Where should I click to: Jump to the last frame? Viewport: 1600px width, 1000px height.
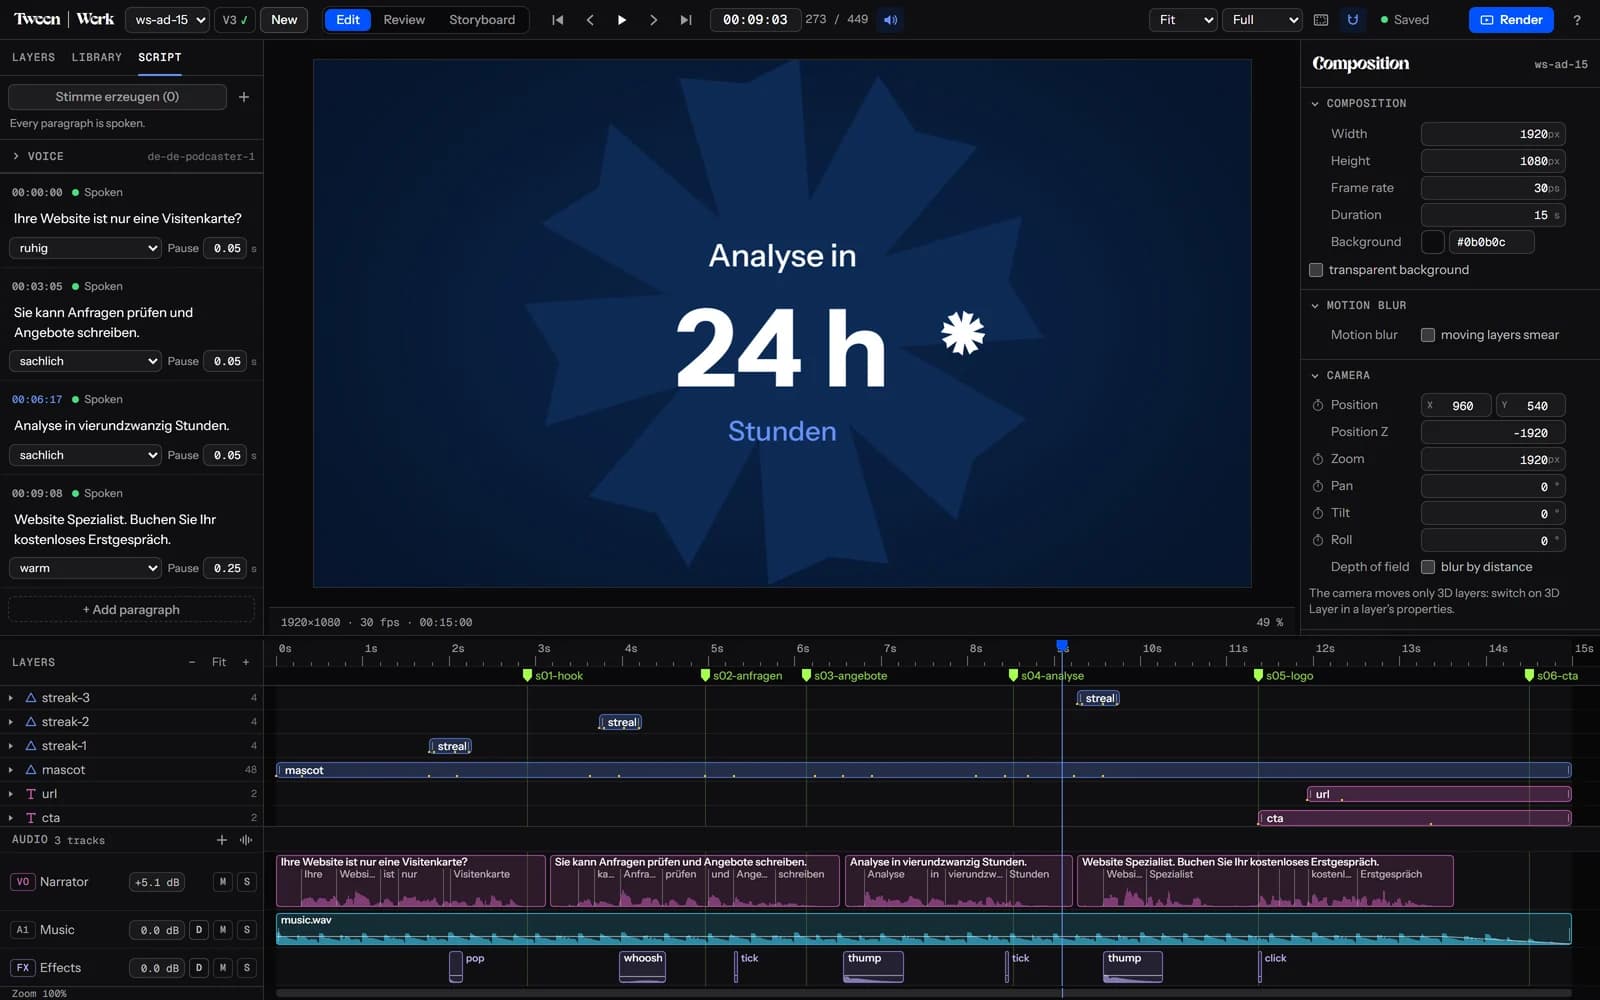pyautogui.click(x=686, y=20)
